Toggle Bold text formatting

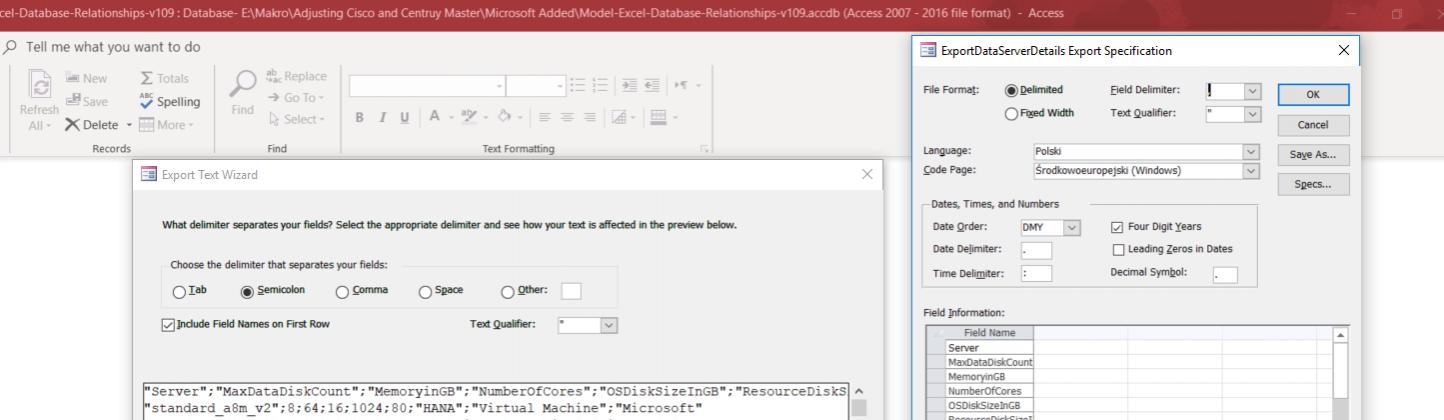360,118
